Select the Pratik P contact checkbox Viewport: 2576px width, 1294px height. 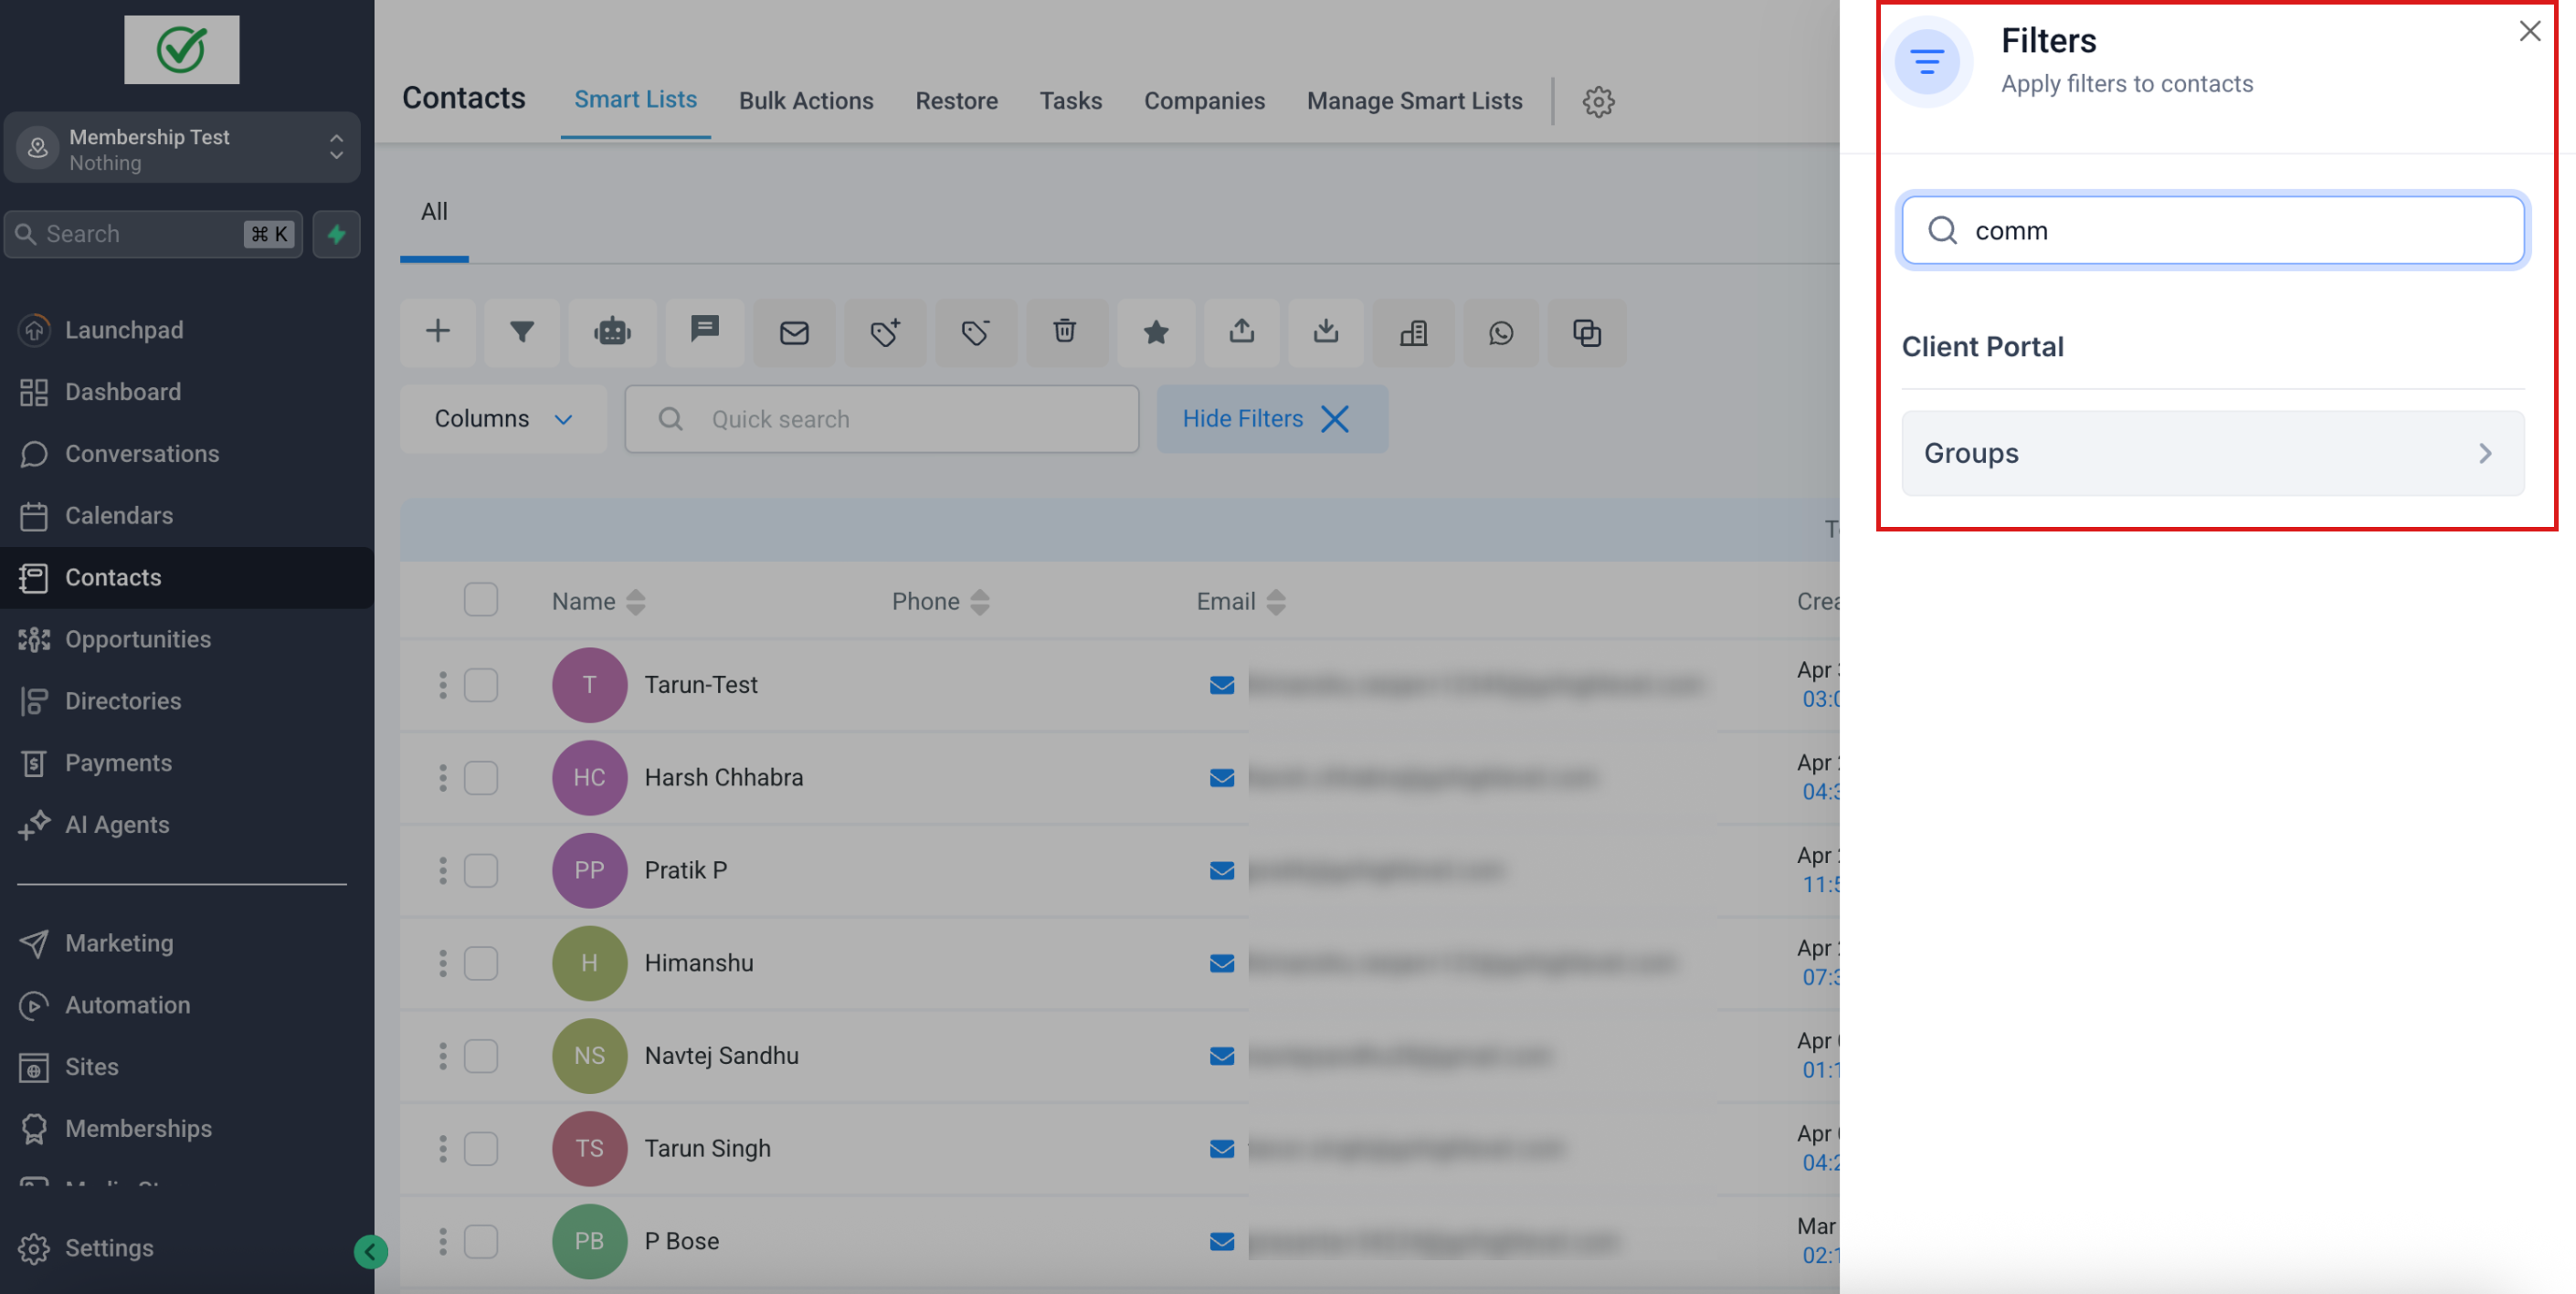(x=480, y=870)
